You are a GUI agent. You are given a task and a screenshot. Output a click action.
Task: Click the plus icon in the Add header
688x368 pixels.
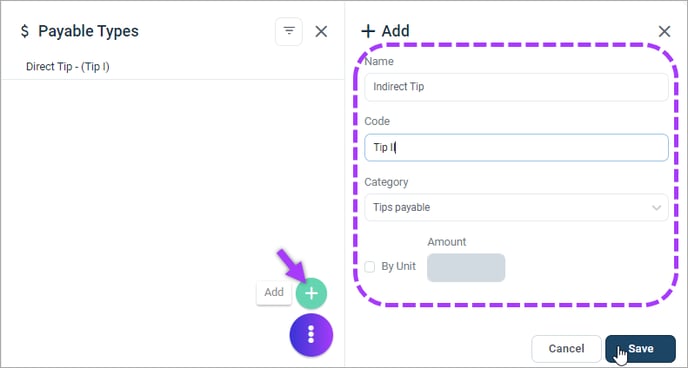[368, 31]
